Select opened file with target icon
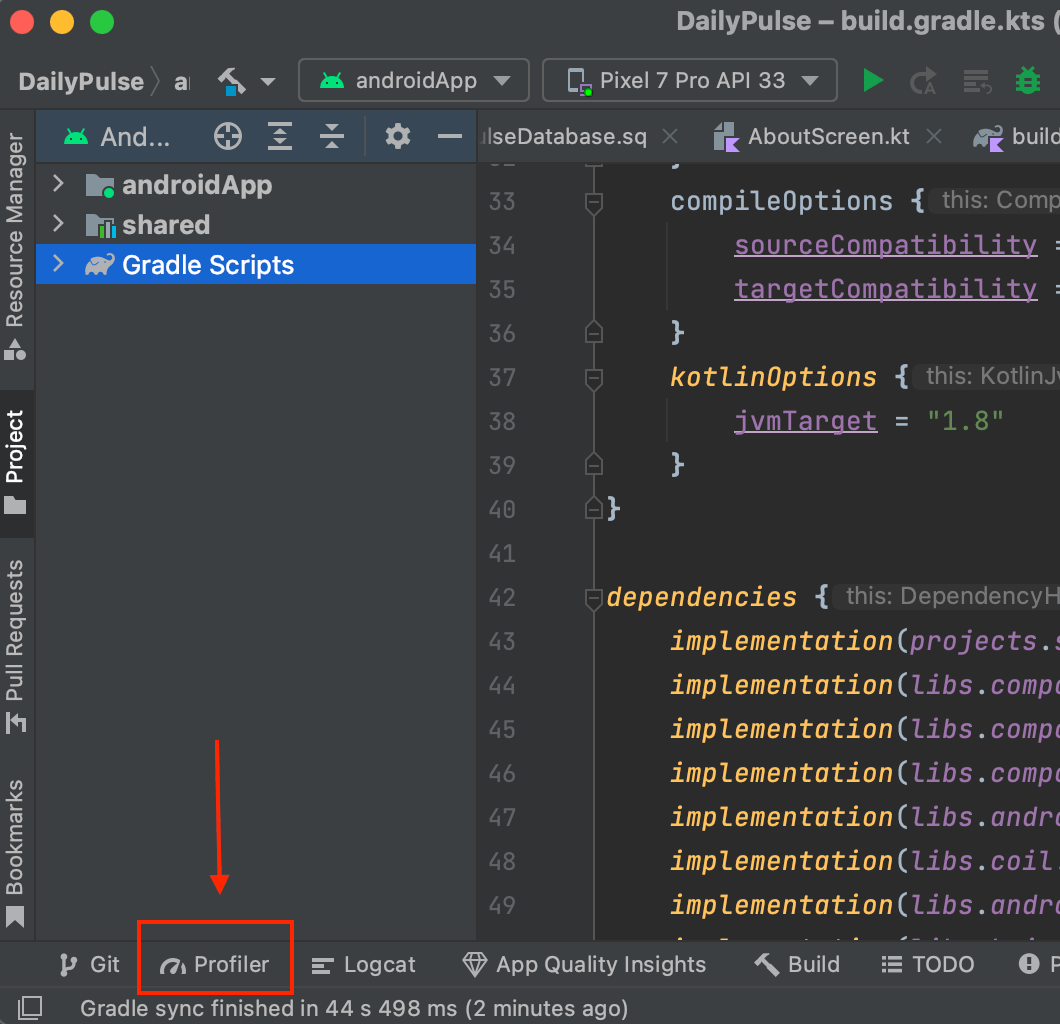The image size is (1060, 1024). click(x=228, y=137)
